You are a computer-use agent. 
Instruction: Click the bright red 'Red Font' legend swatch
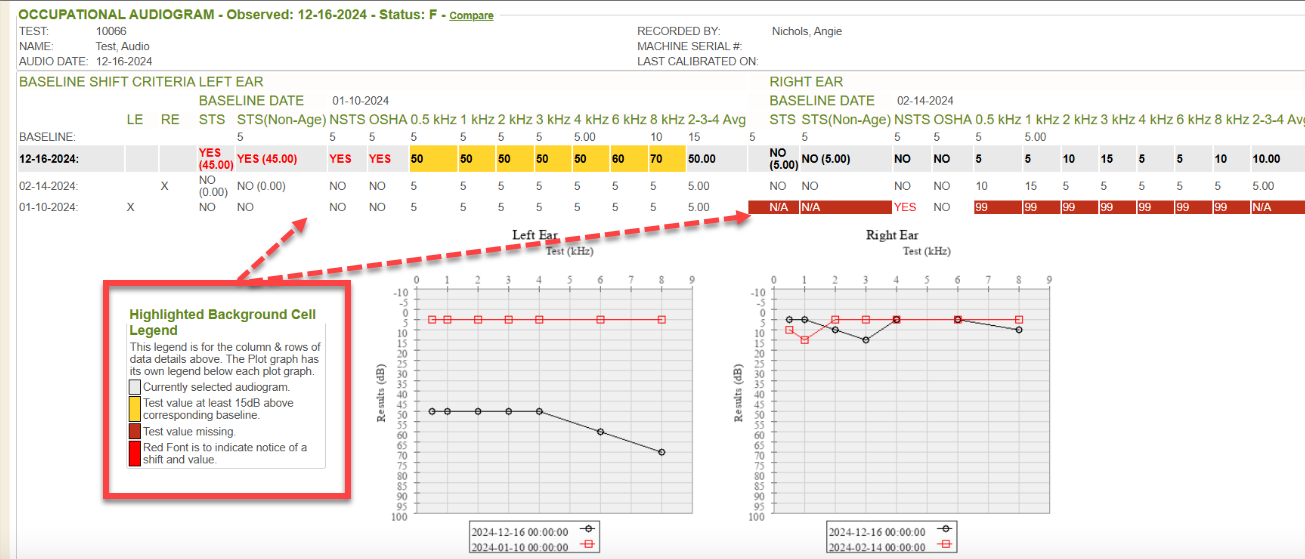[x=135, y=453]
